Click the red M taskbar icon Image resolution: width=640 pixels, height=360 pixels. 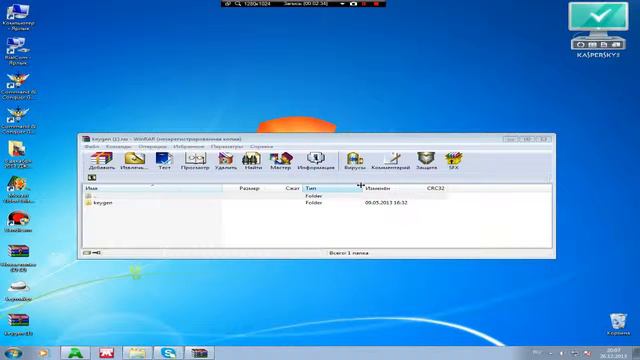click(x=107, y=353)
